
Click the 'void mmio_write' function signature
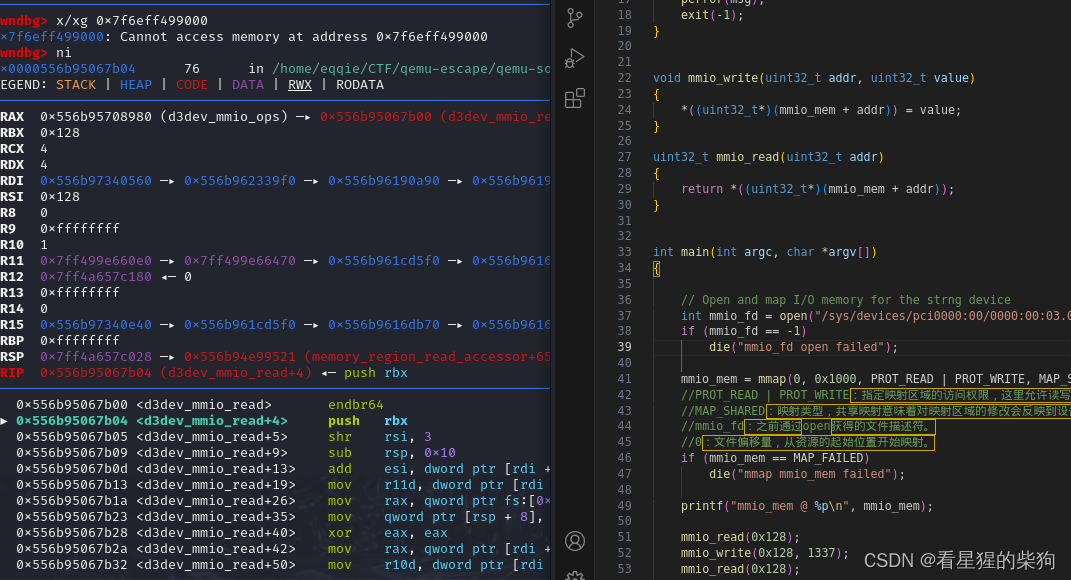pos(814,78)
